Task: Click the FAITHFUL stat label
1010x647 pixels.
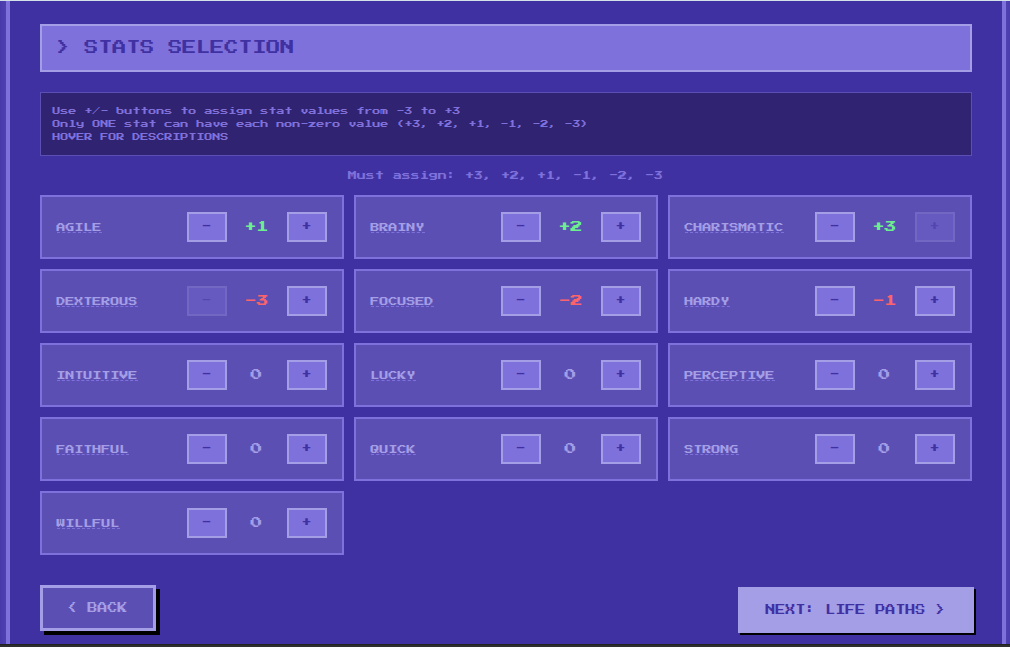Action: tap(92, 450)
